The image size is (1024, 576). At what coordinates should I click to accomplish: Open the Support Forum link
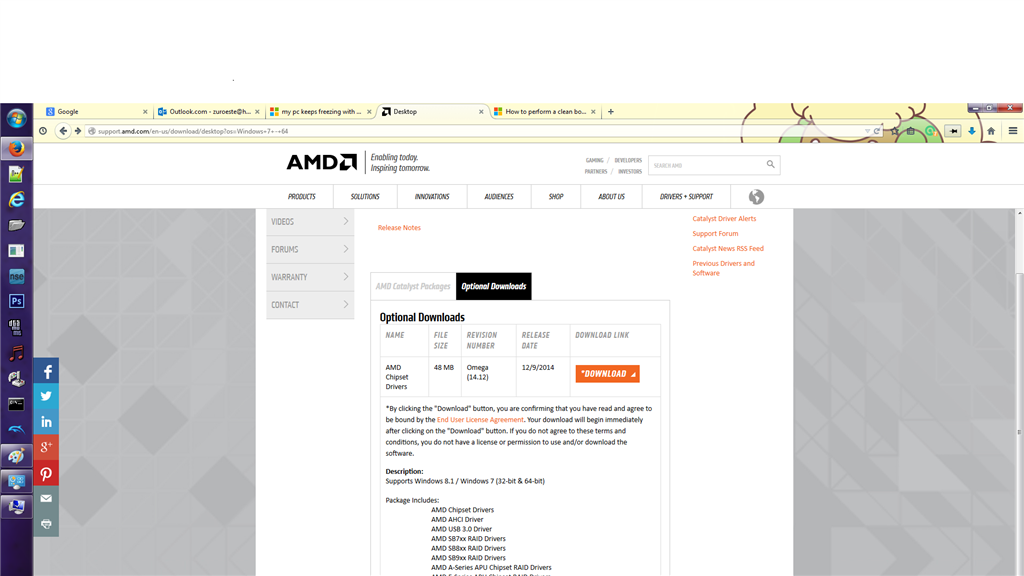pos(715,234)
